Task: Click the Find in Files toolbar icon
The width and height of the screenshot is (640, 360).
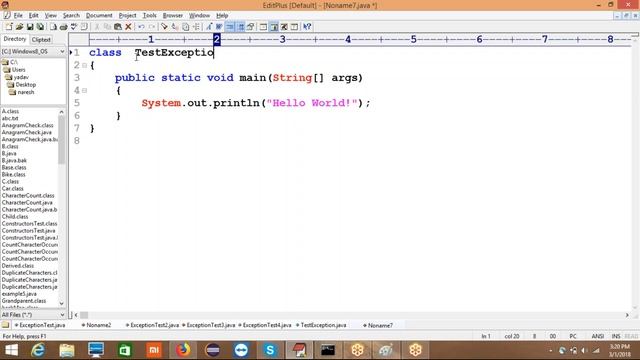Action: click(186, 27)
